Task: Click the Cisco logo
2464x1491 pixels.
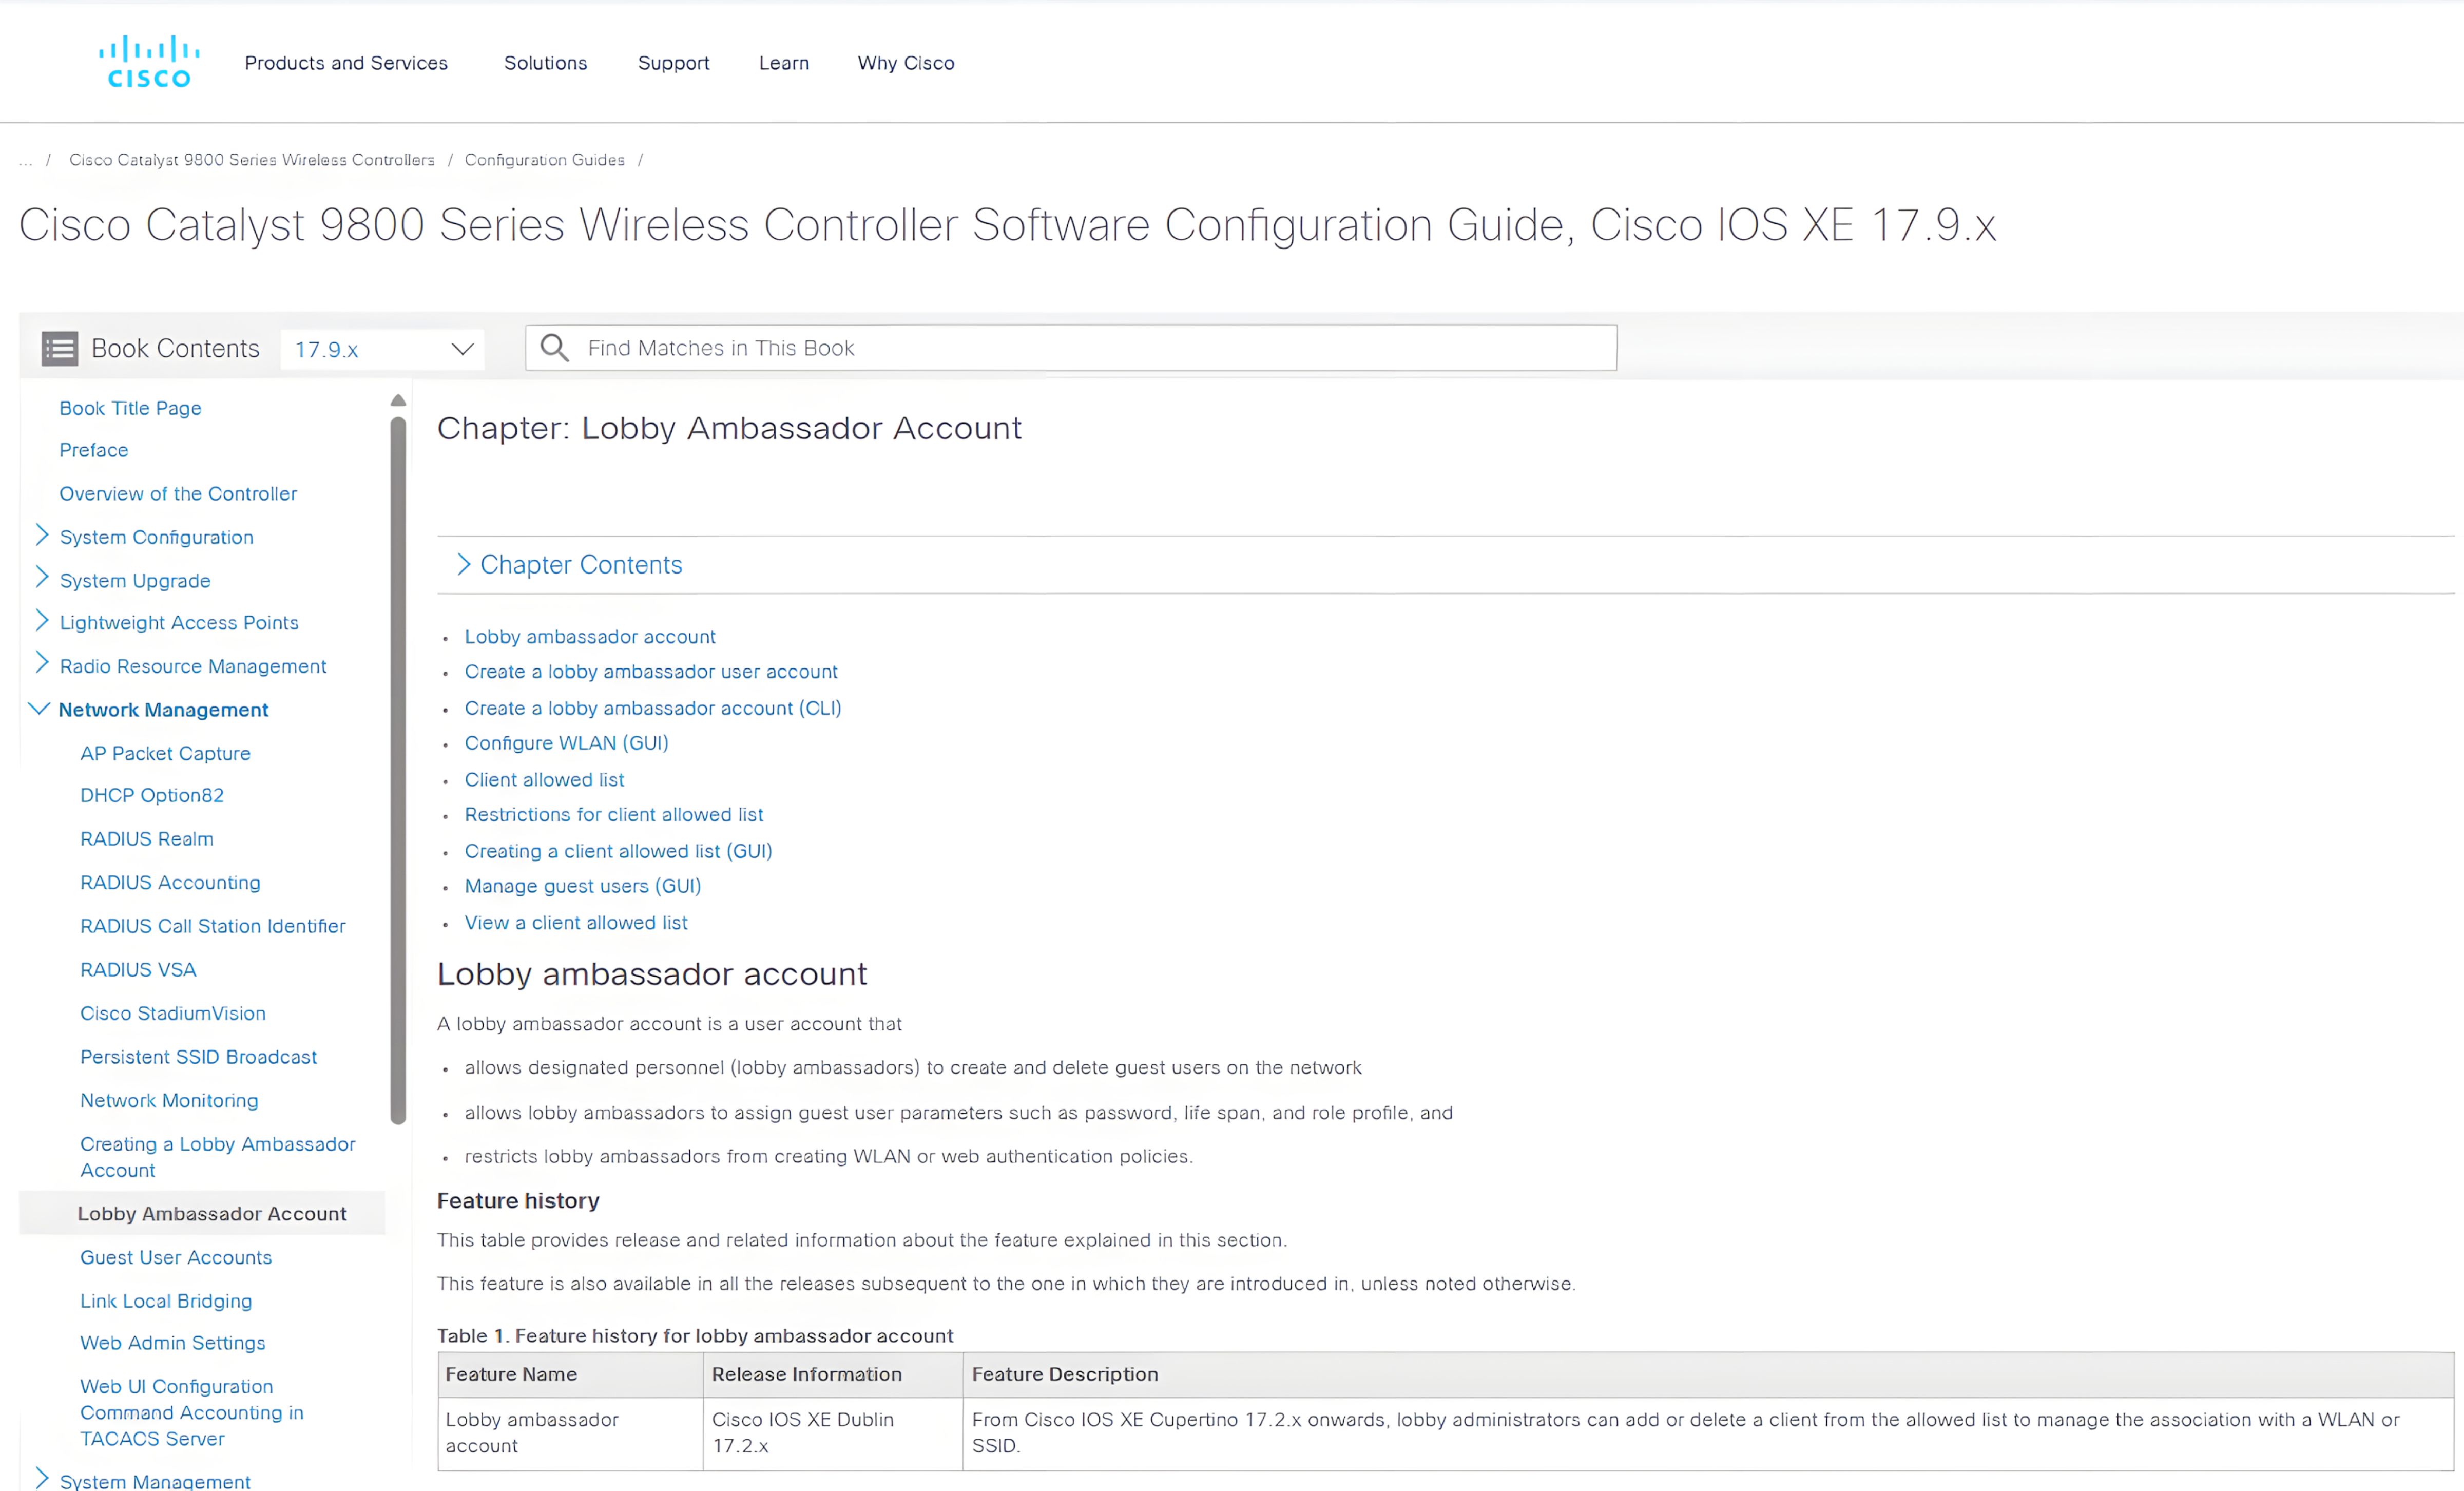Action: pyautogui.click(x=149, y=62)
